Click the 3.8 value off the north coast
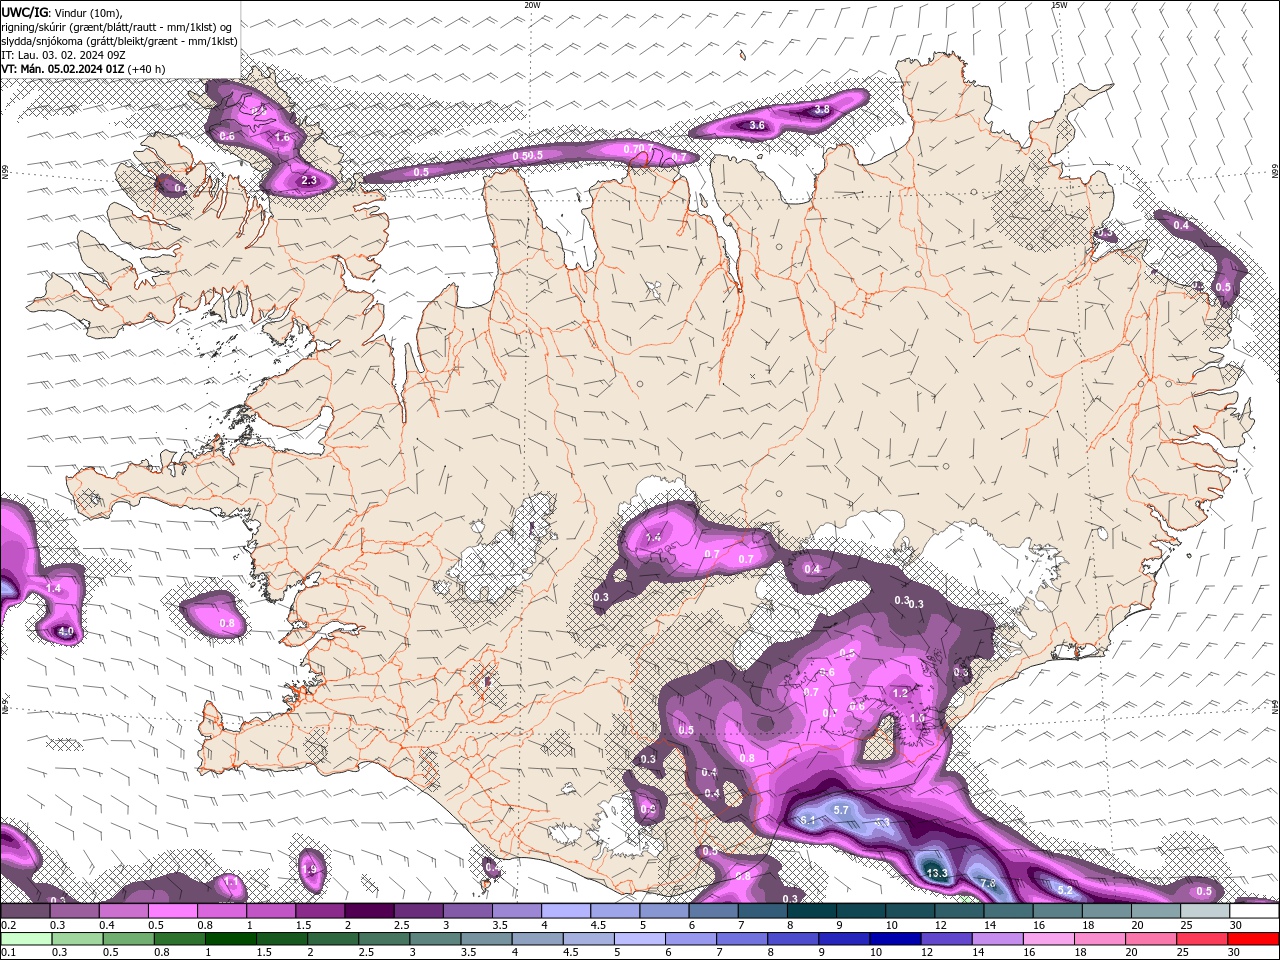Screen dimensions: 1280x960 (822, 109)
